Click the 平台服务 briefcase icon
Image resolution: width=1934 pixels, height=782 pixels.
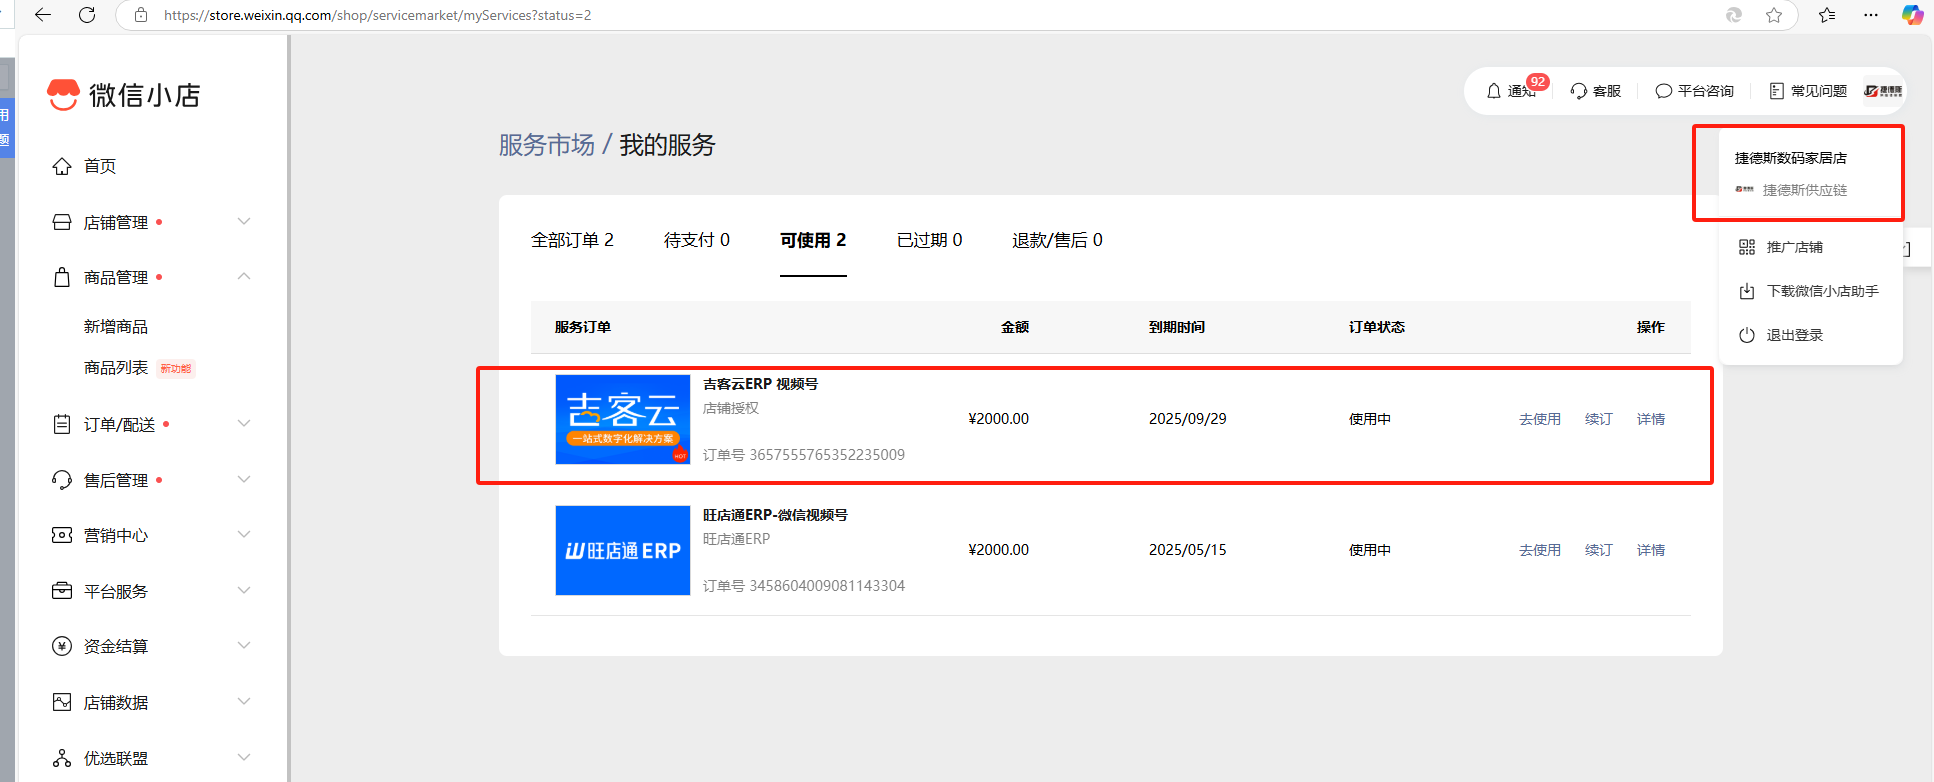[x=62, y=591]
